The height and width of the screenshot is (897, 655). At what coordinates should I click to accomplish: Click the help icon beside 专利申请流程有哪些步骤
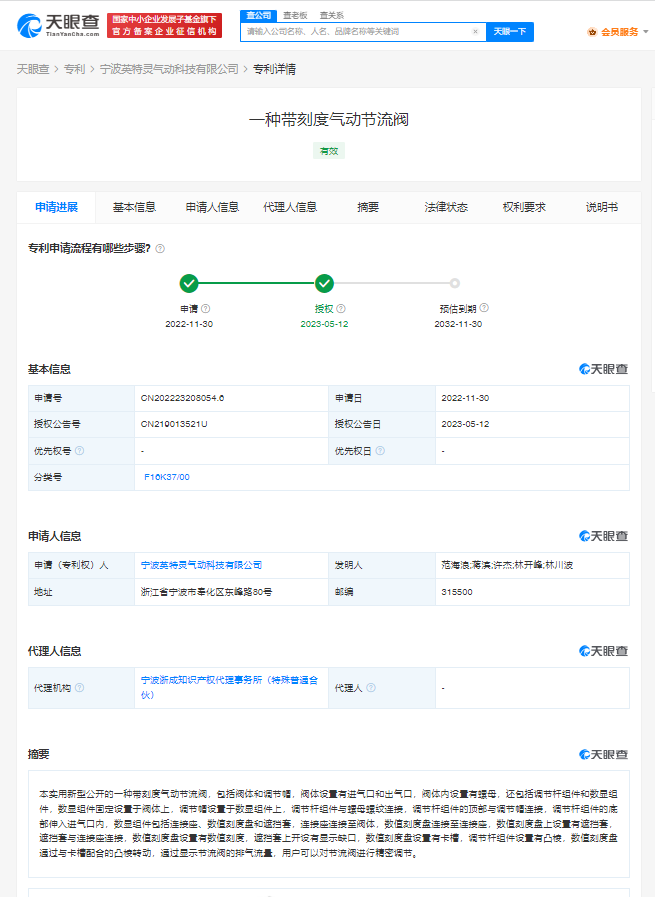[x=160, y=248]
